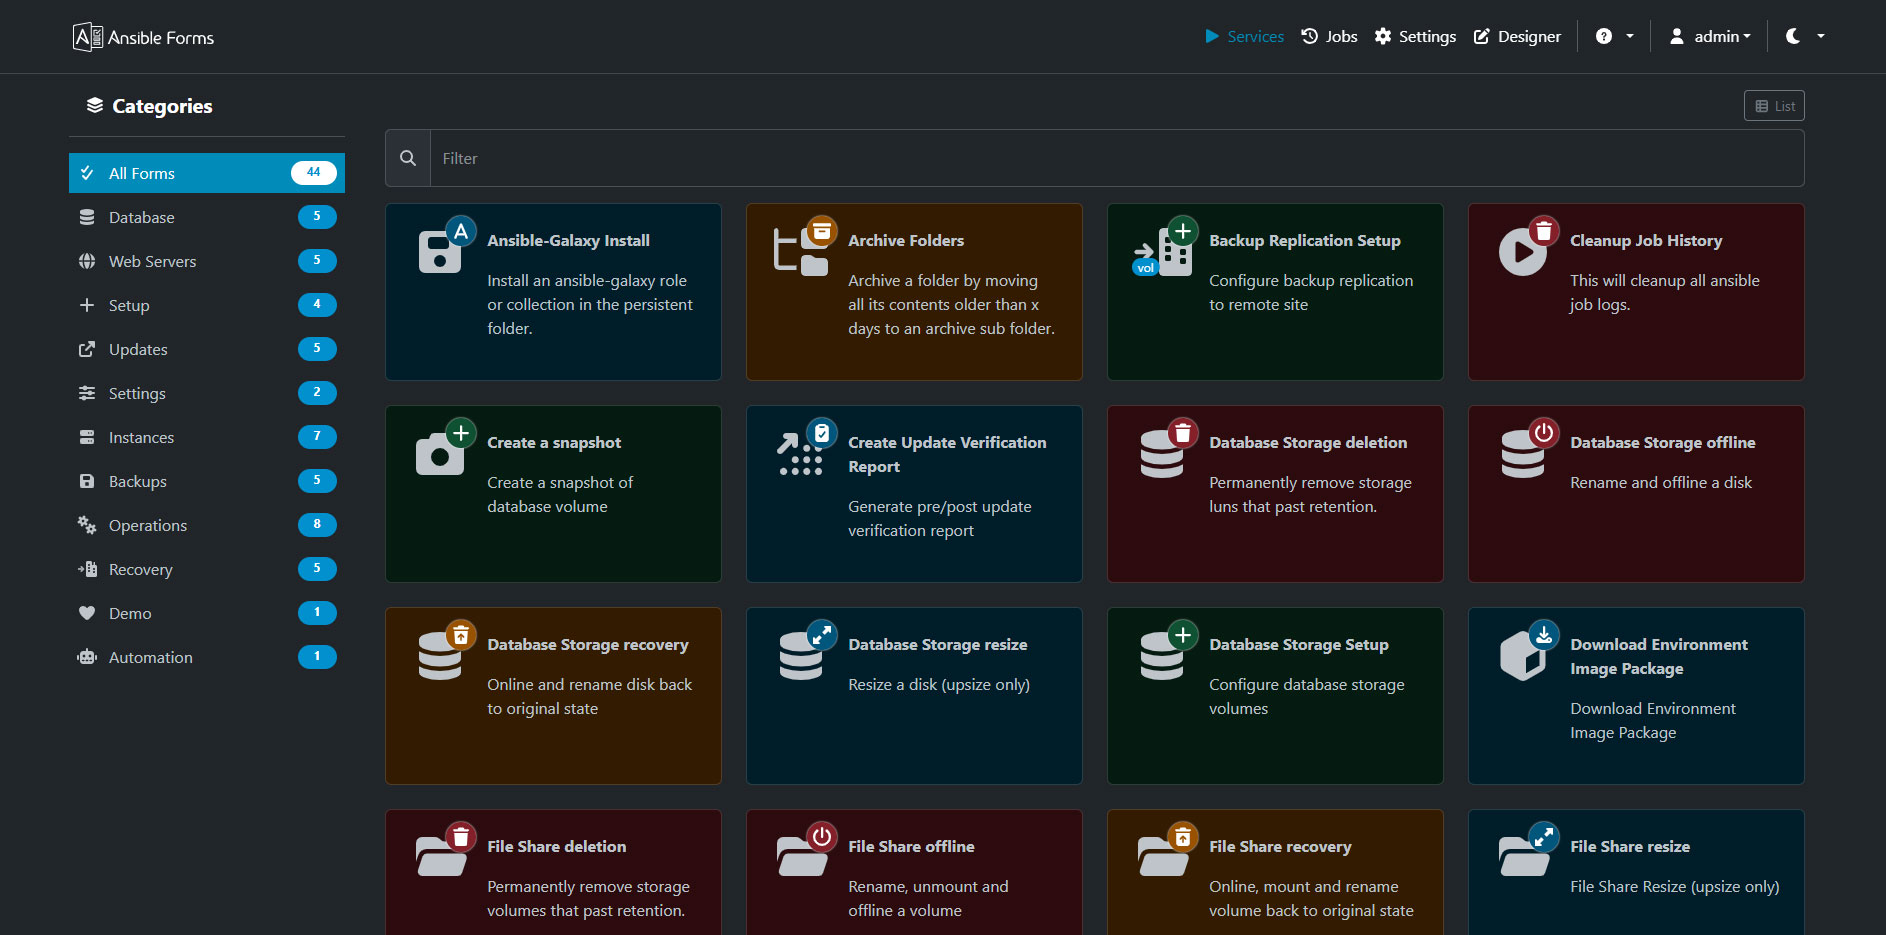The image size is (1886, 935).
Task: Select the Operations category
Action: [x=148, y=525]
